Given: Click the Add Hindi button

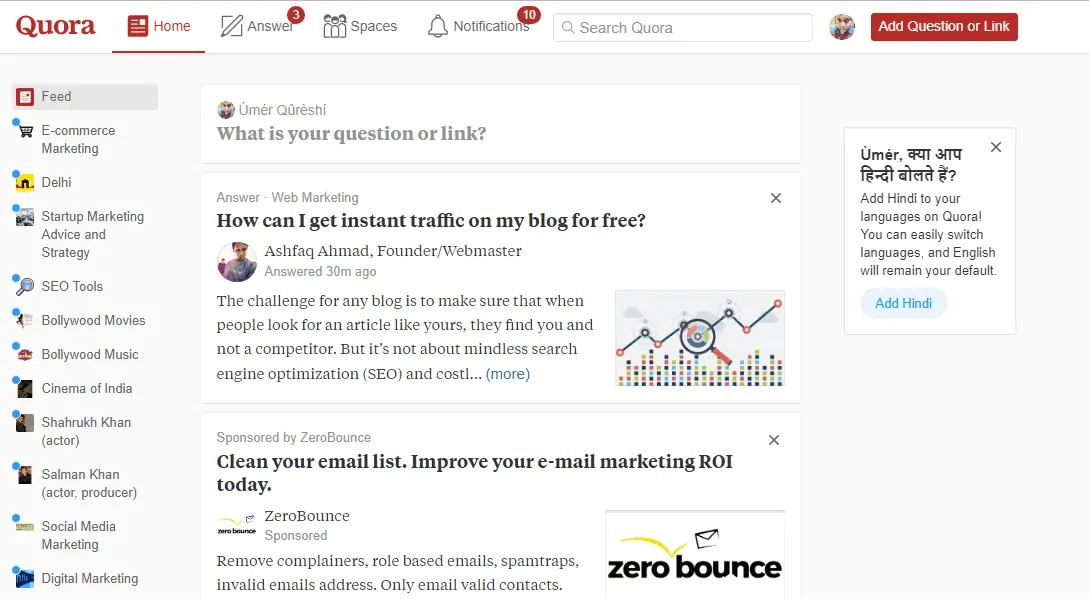Looking at the screenshot, I should point(903,302).
